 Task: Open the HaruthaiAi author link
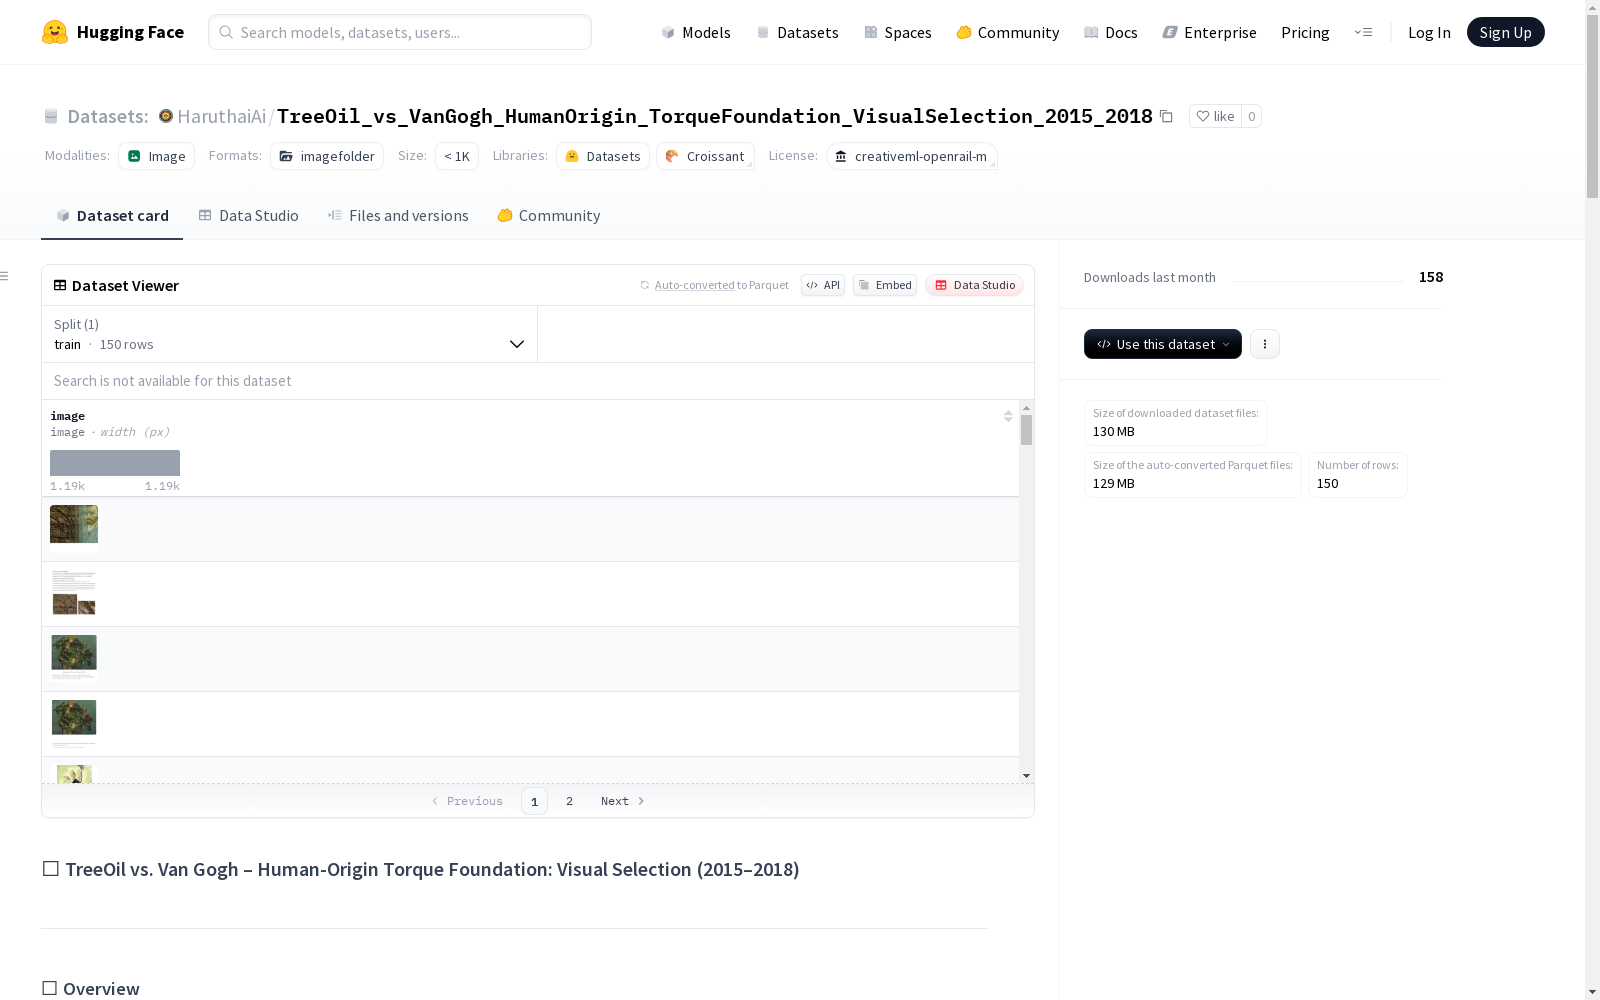[x=222, y=116]
